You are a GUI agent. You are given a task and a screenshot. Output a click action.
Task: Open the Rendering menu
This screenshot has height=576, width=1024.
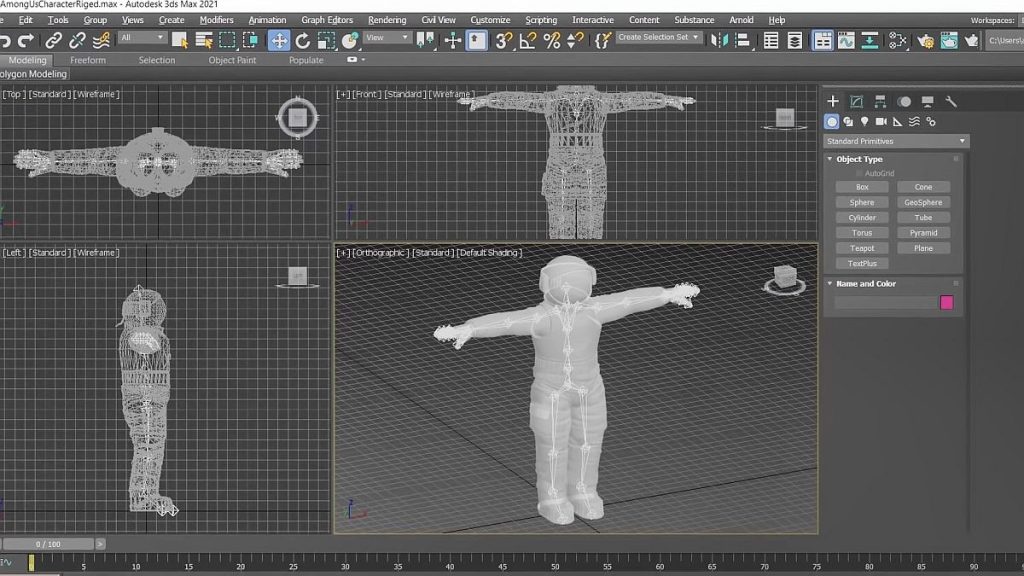387,20
